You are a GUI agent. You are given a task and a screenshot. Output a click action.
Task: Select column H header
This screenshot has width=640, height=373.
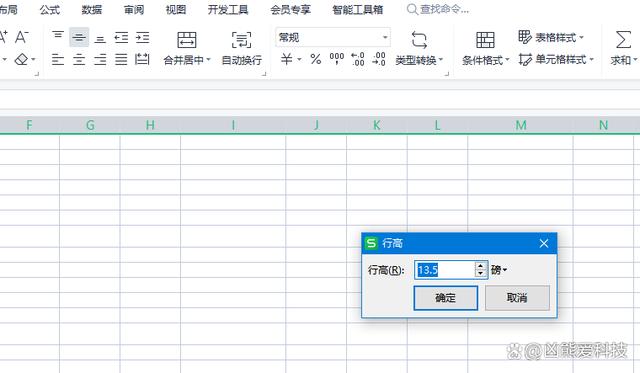150,125
